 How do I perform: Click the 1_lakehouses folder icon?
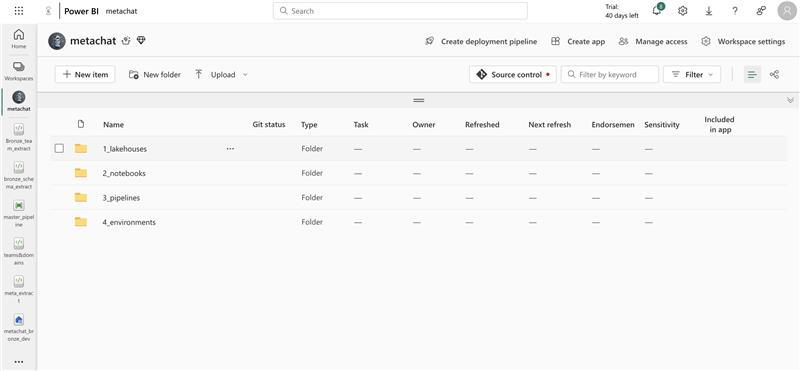click(81, 149)
